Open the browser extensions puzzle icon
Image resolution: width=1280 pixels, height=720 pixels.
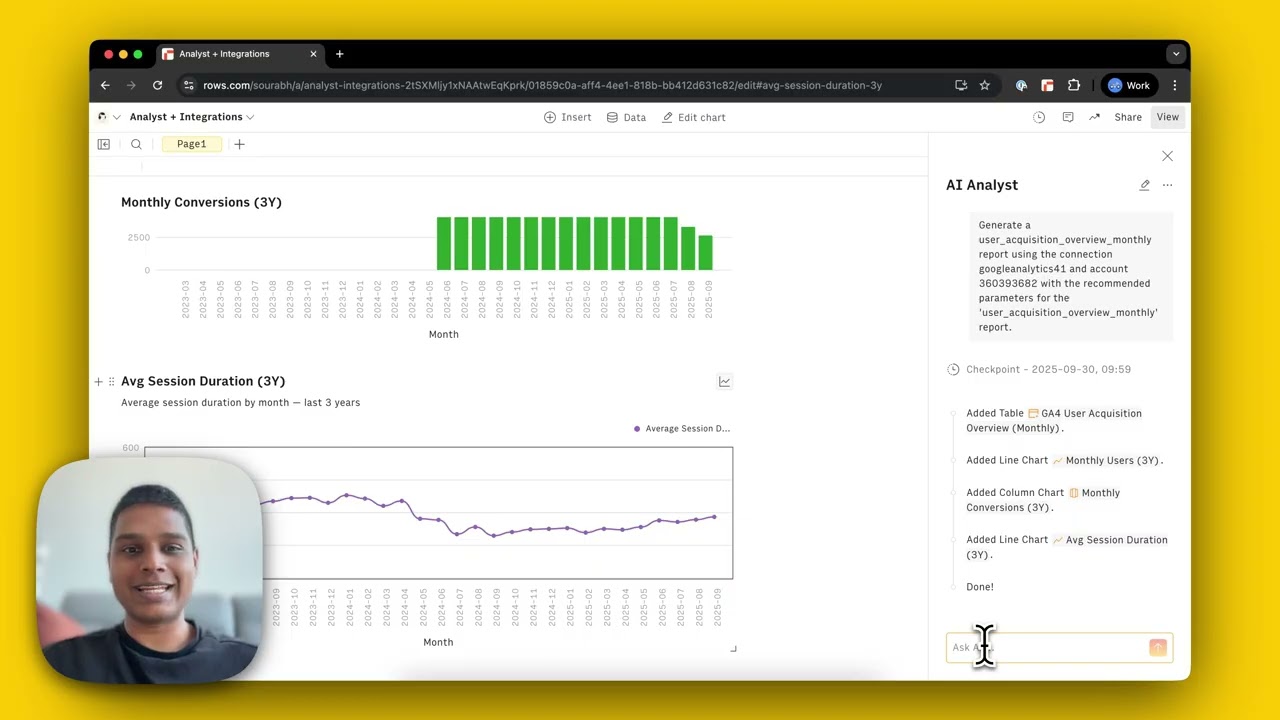coord(1074,85)
